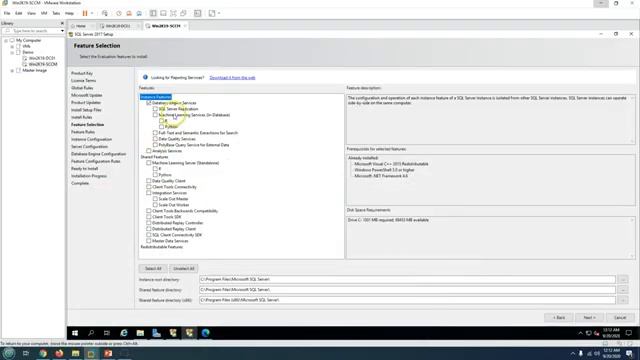Click the single window view toolbar icon

pyautogui.click(x=163, y=13)
